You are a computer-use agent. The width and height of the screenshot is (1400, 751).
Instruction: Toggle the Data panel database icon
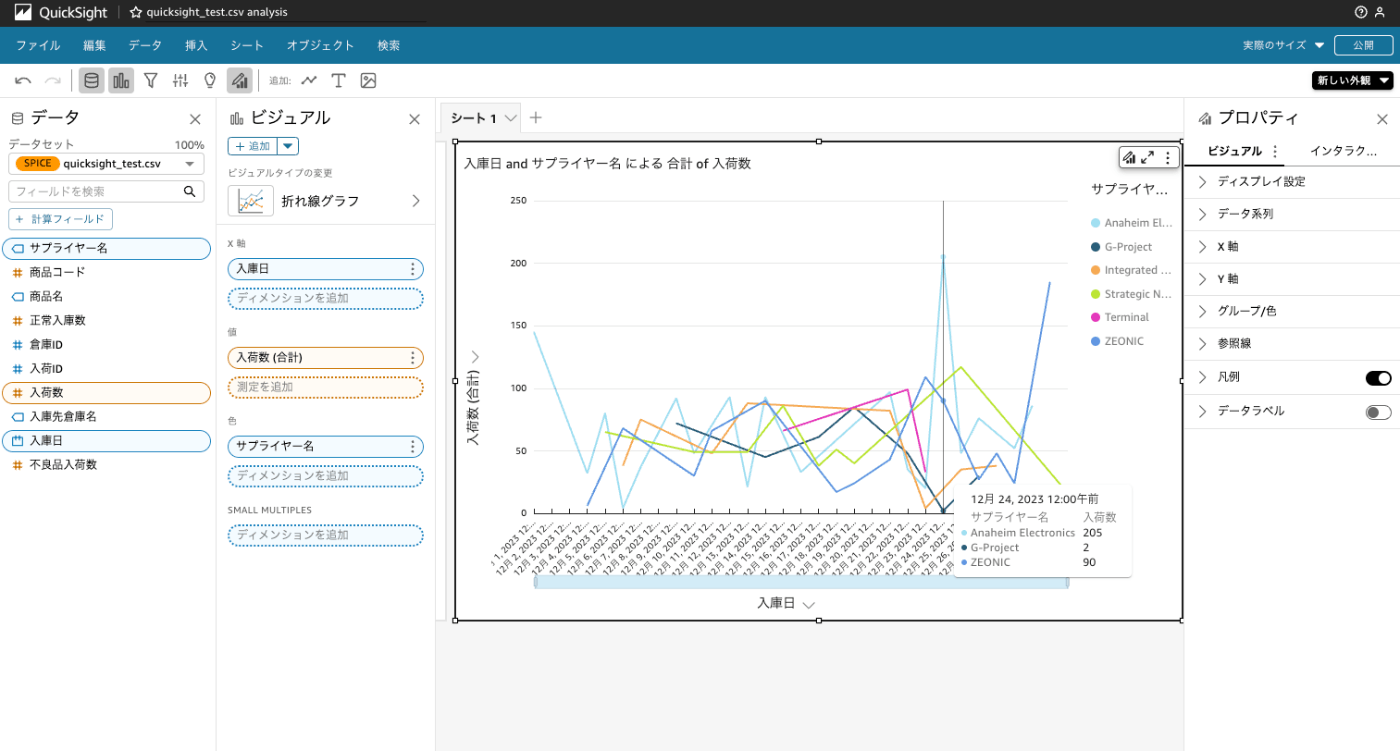[91, 81]
